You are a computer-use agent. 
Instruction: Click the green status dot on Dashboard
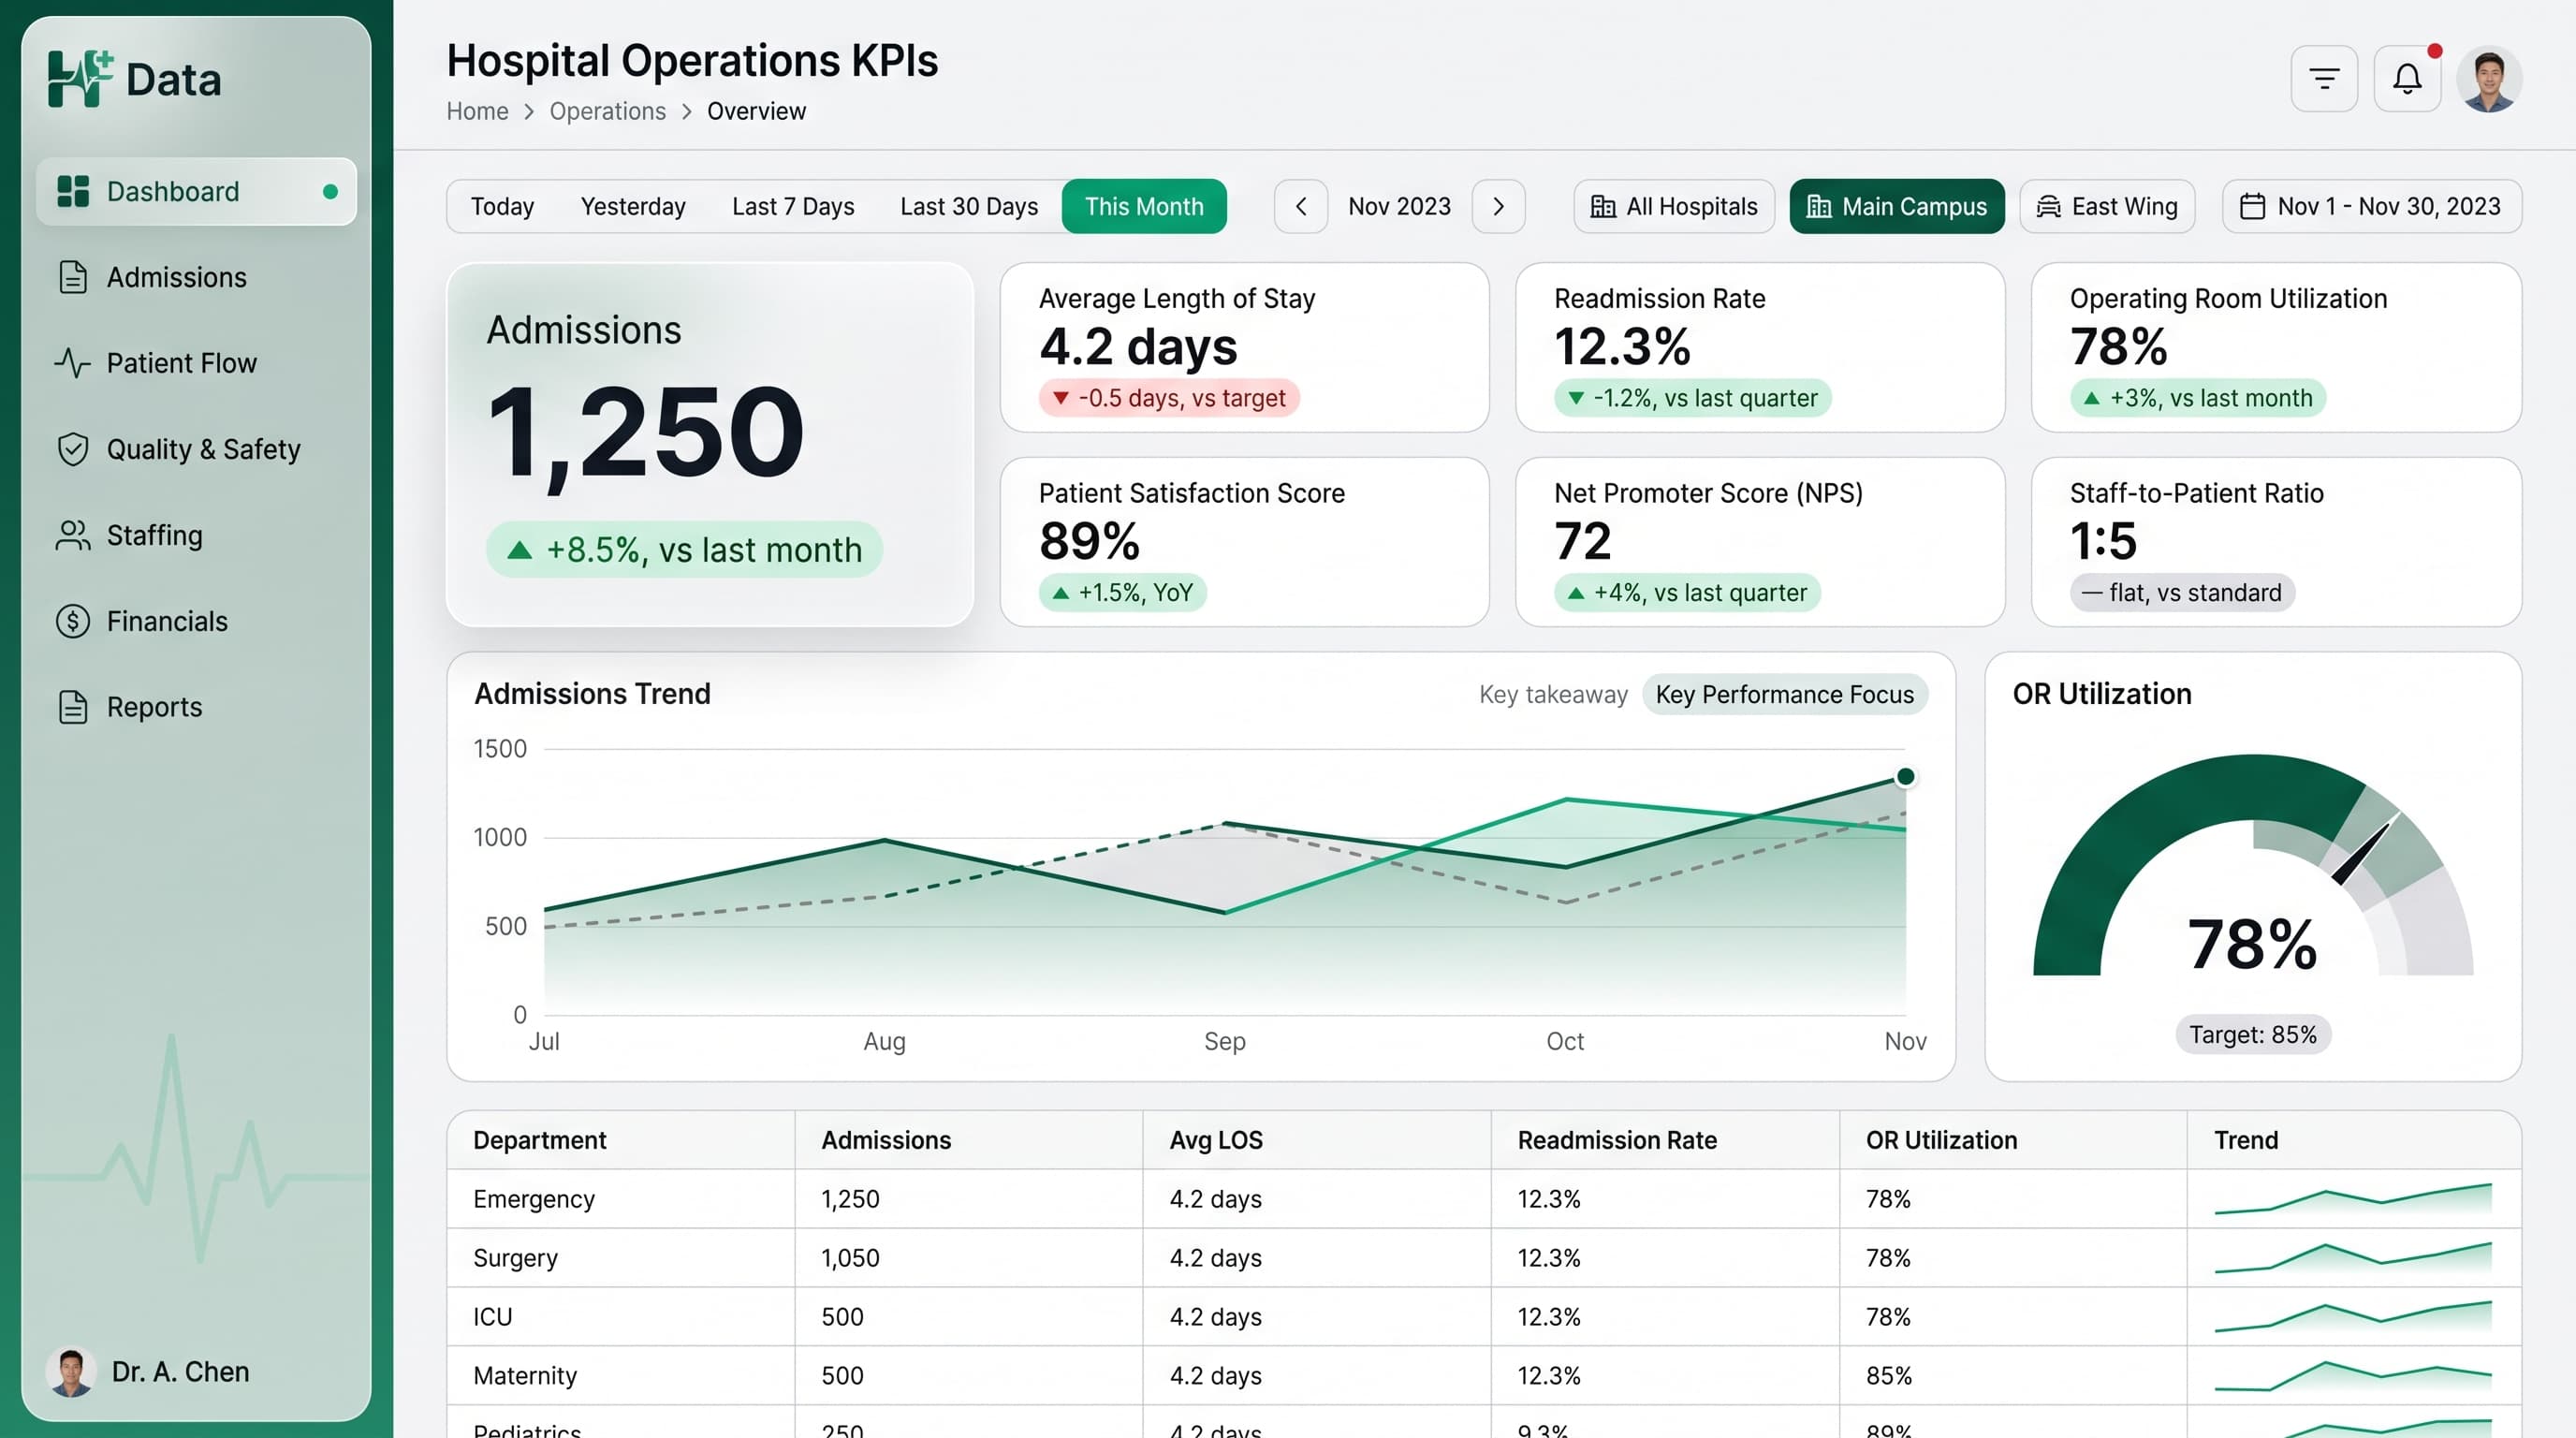click(x=330, y=191)
